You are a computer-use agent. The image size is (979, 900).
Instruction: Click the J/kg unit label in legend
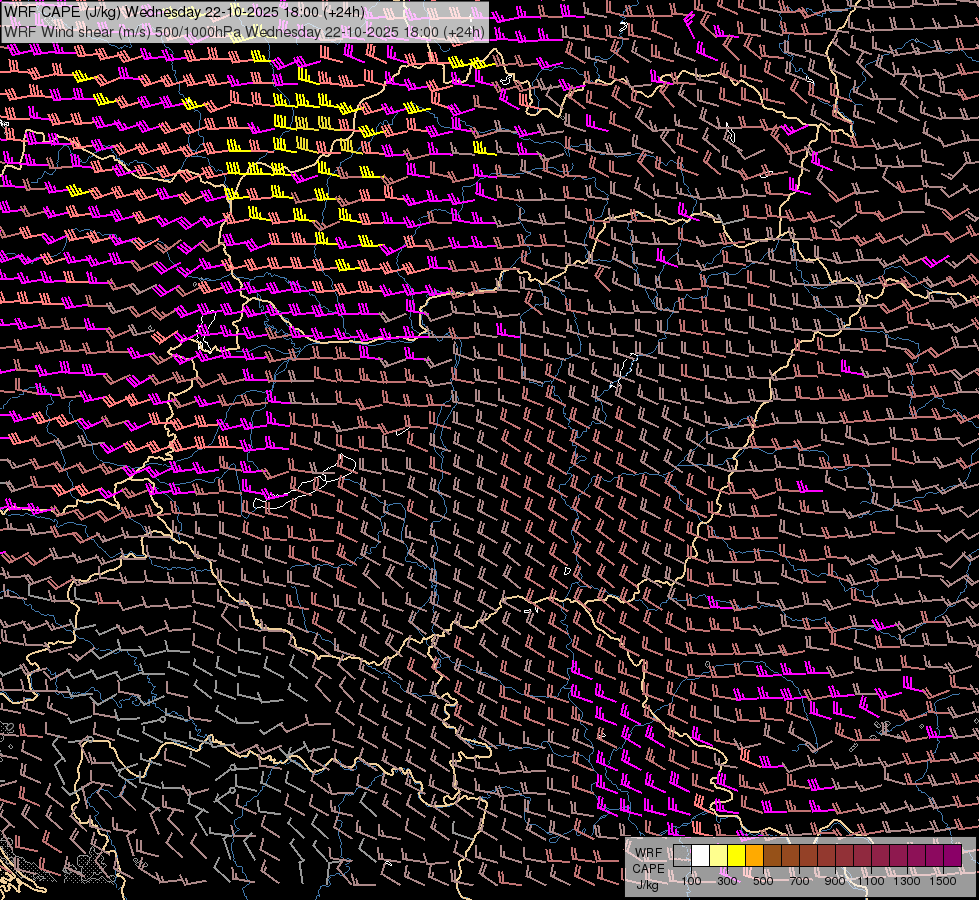[648, 885]
